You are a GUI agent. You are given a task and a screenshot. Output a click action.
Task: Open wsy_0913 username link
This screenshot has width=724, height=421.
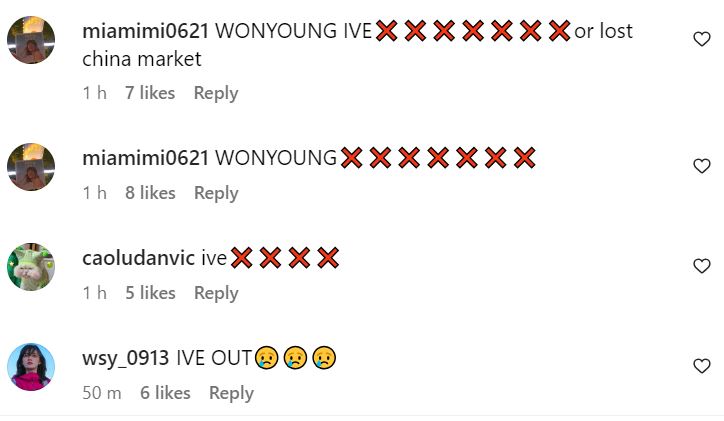pos(126,359)
